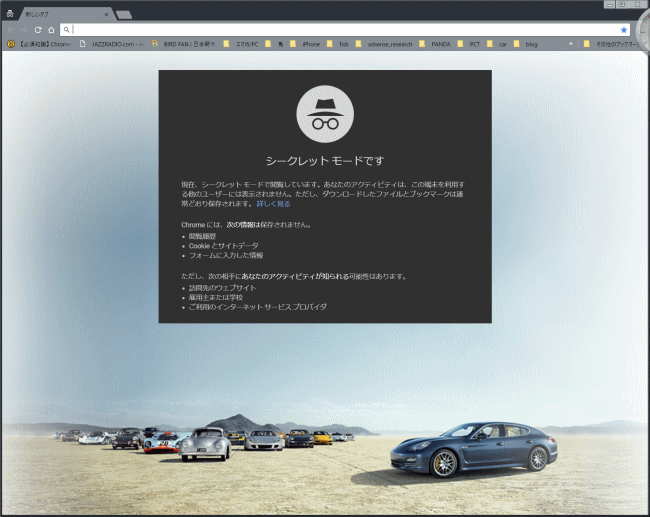Expand the PANDA bookmark folder
The width and height of the screenshot is (650, 517).
435,44
